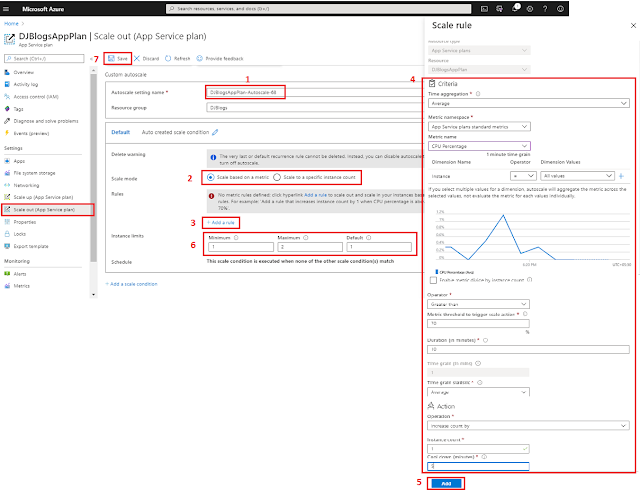Viewport: 640px width, 499px height.
Task: Refresh the scale out page
Action: tap(178, 58)
